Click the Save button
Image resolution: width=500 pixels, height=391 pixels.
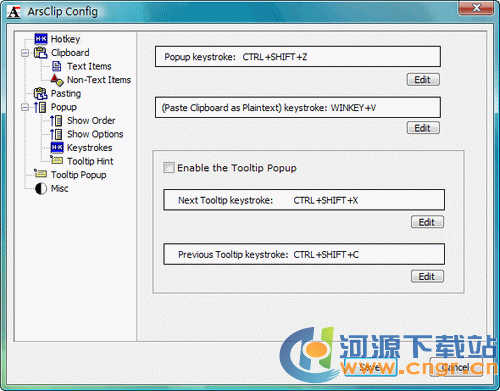[x=371, y=367]
